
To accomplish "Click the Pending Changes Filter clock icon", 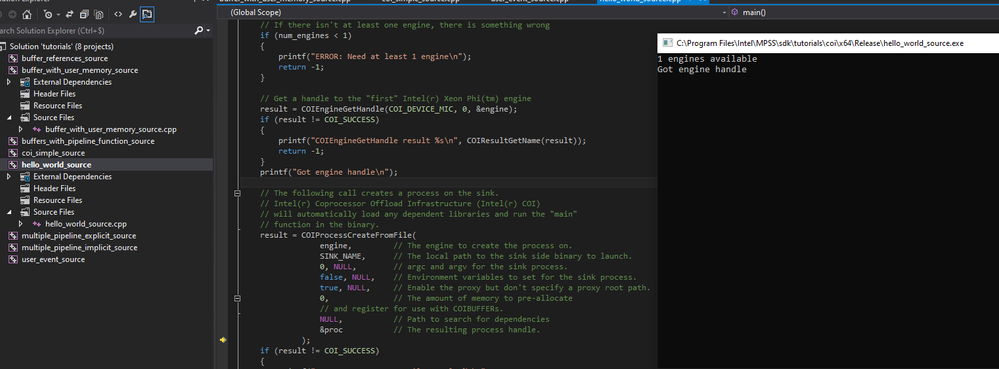I will pos(48,14).
